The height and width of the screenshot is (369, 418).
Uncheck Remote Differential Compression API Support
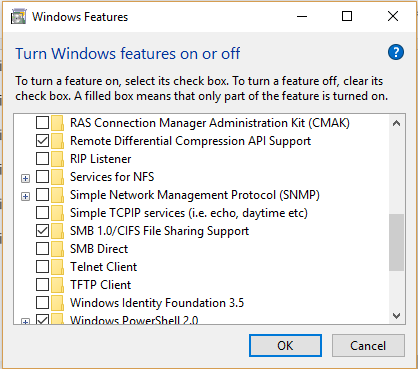pos(42,141)
